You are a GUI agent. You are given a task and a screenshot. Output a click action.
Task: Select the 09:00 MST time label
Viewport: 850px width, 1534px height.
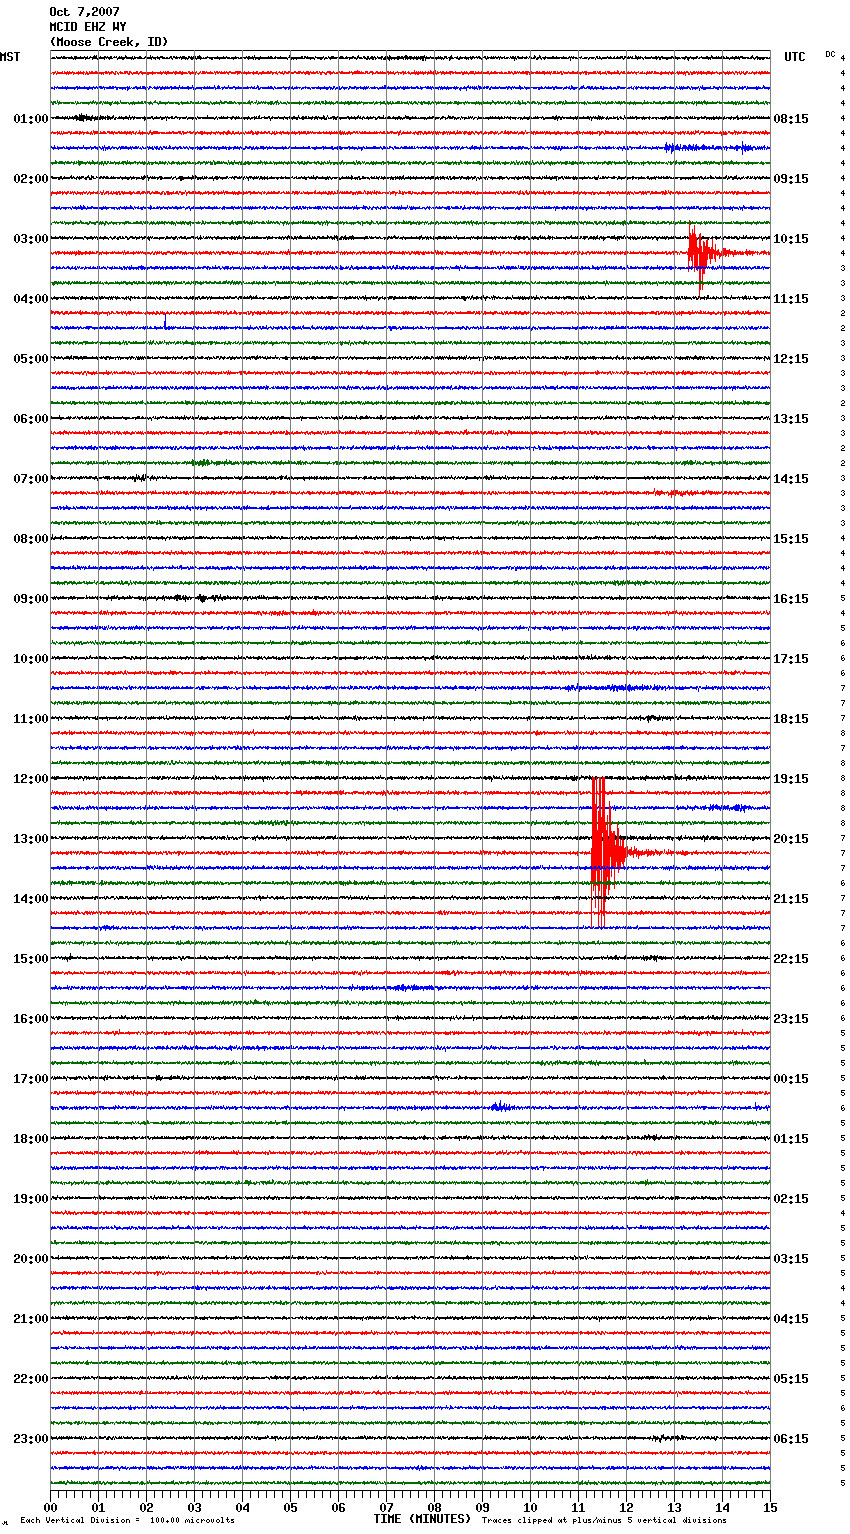(31, 599)
